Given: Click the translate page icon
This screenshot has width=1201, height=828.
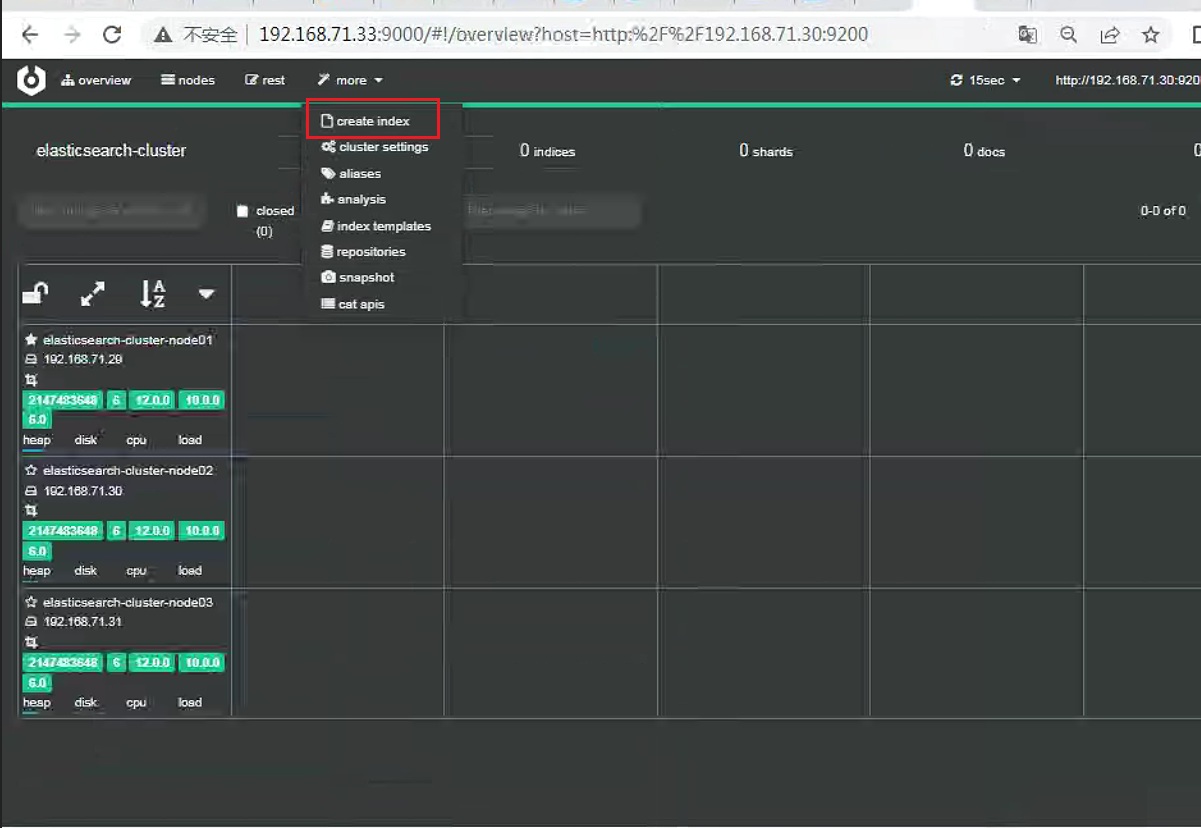Looking at the screenshot, I should [x=1028, y=35].
